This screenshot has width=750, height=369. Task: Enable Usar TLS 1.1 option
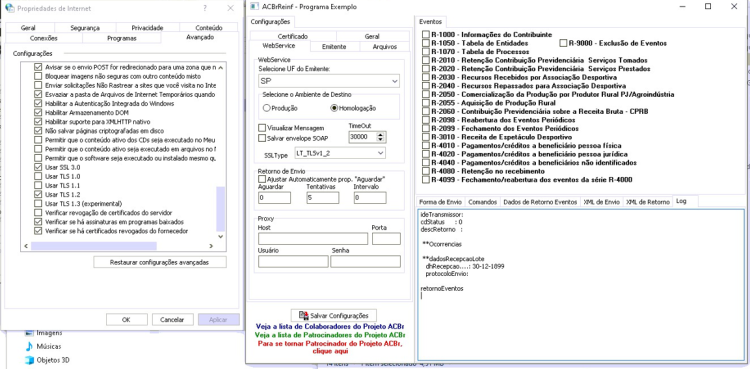(x=38, y=186)
